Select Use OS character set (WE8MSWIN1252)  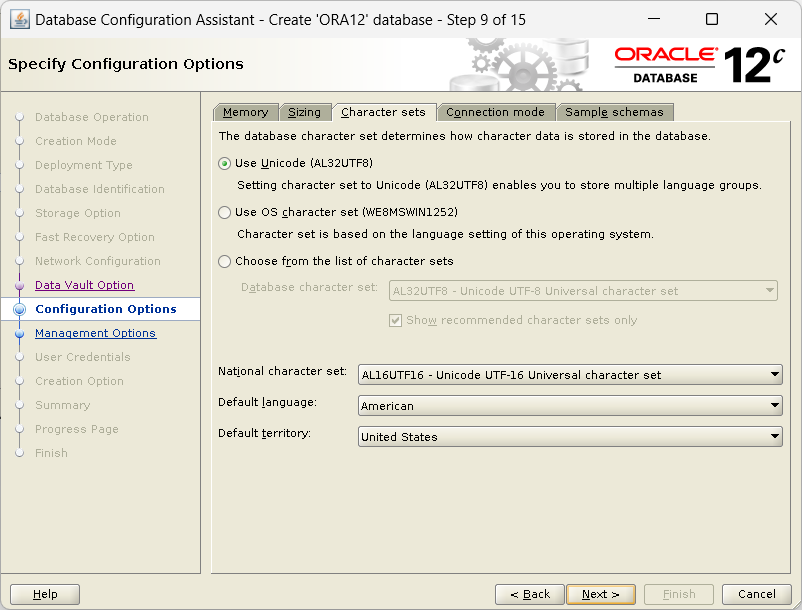click(x=224, y=212)
